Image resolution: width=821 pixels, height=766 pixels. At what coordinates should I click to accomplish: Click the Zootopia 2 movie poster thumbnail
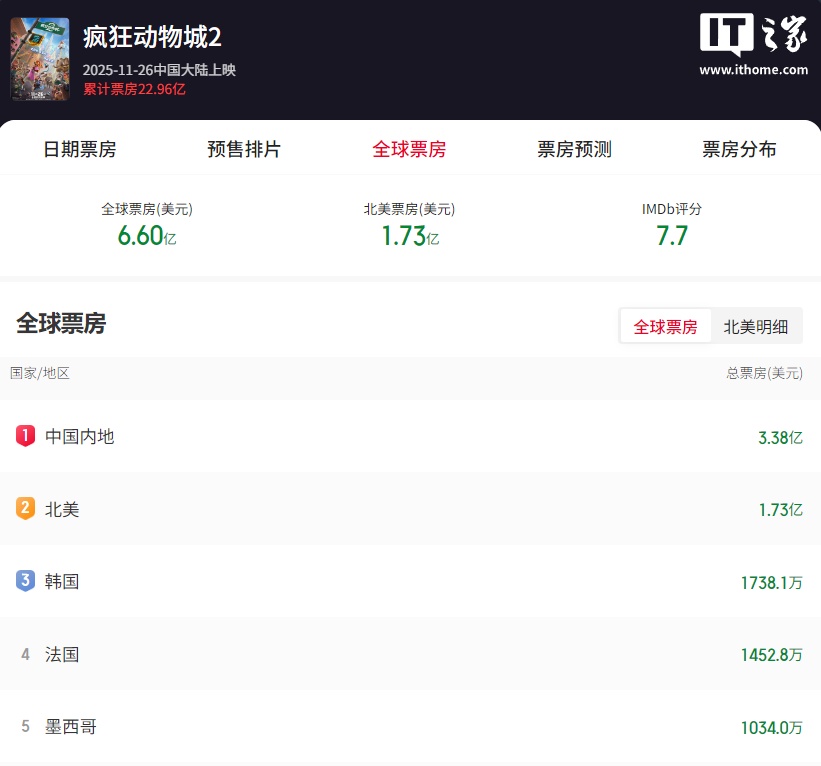40,59
